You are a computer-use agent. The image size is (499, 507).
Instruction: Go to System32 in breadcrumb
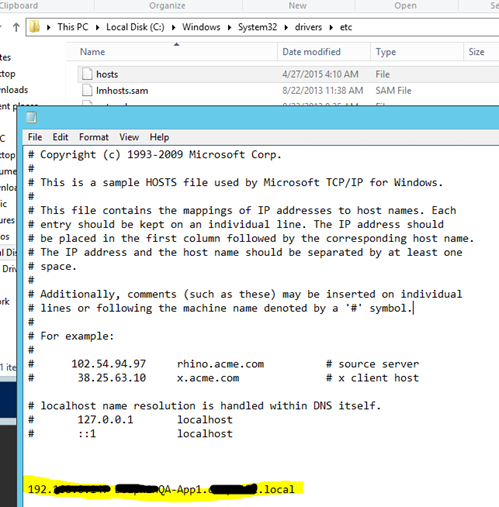click(257, 27)
